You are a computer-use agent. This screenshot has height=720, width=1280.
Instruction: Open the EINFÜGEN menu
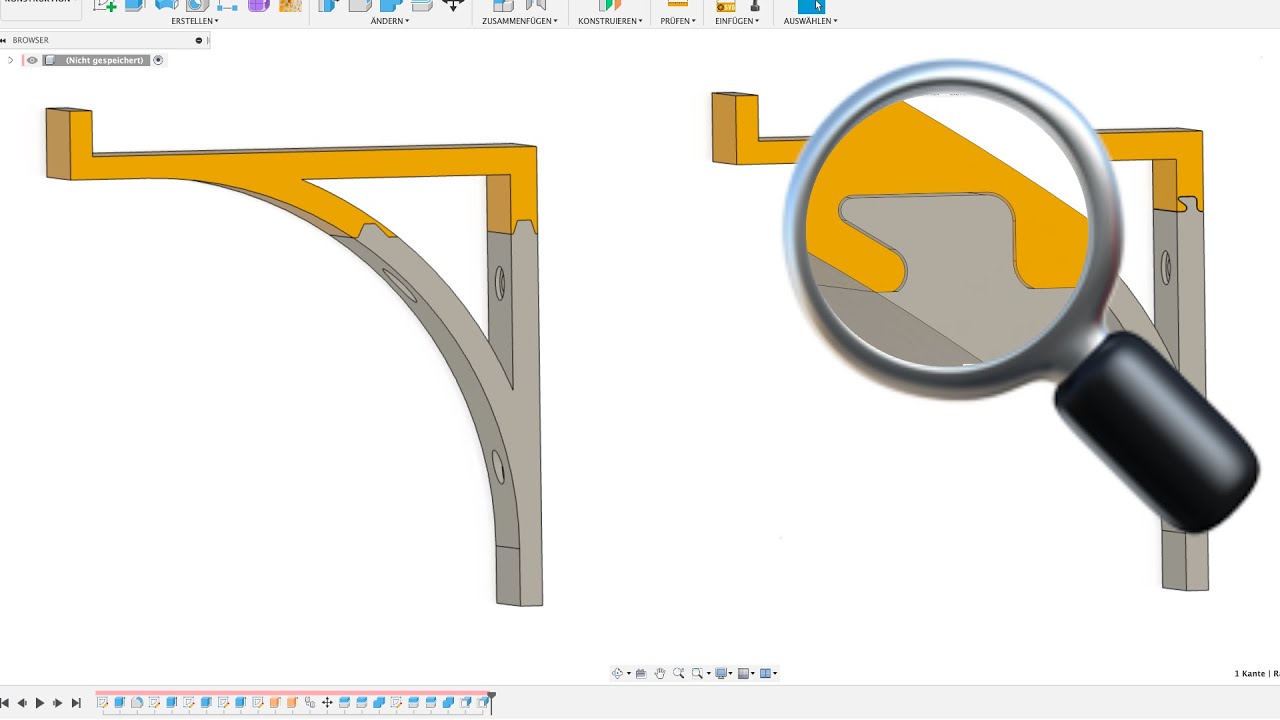pos(737,21)
